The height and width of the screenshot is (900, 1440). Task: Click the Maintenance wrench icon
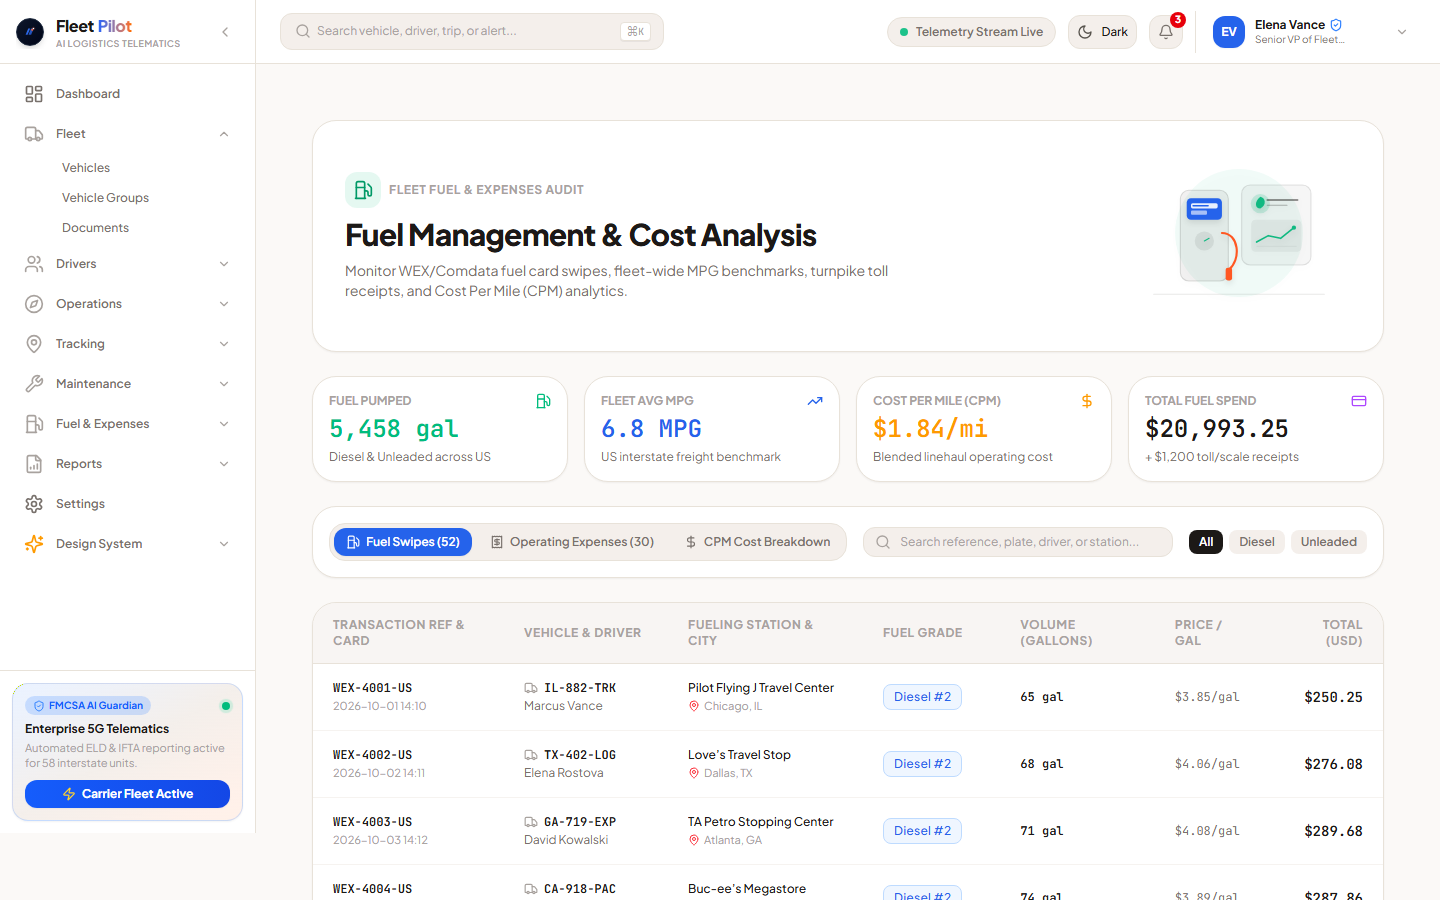(x=34, y=384)
